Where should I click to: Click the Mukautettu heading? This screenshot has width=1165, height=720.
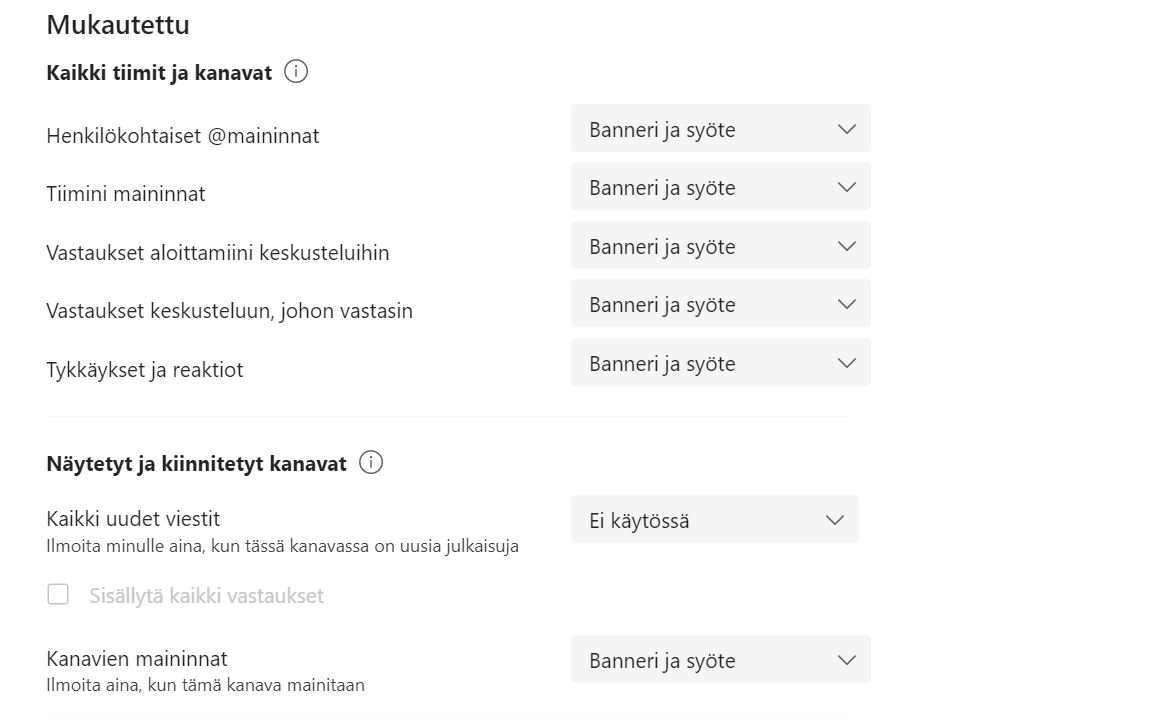(118, 25)
